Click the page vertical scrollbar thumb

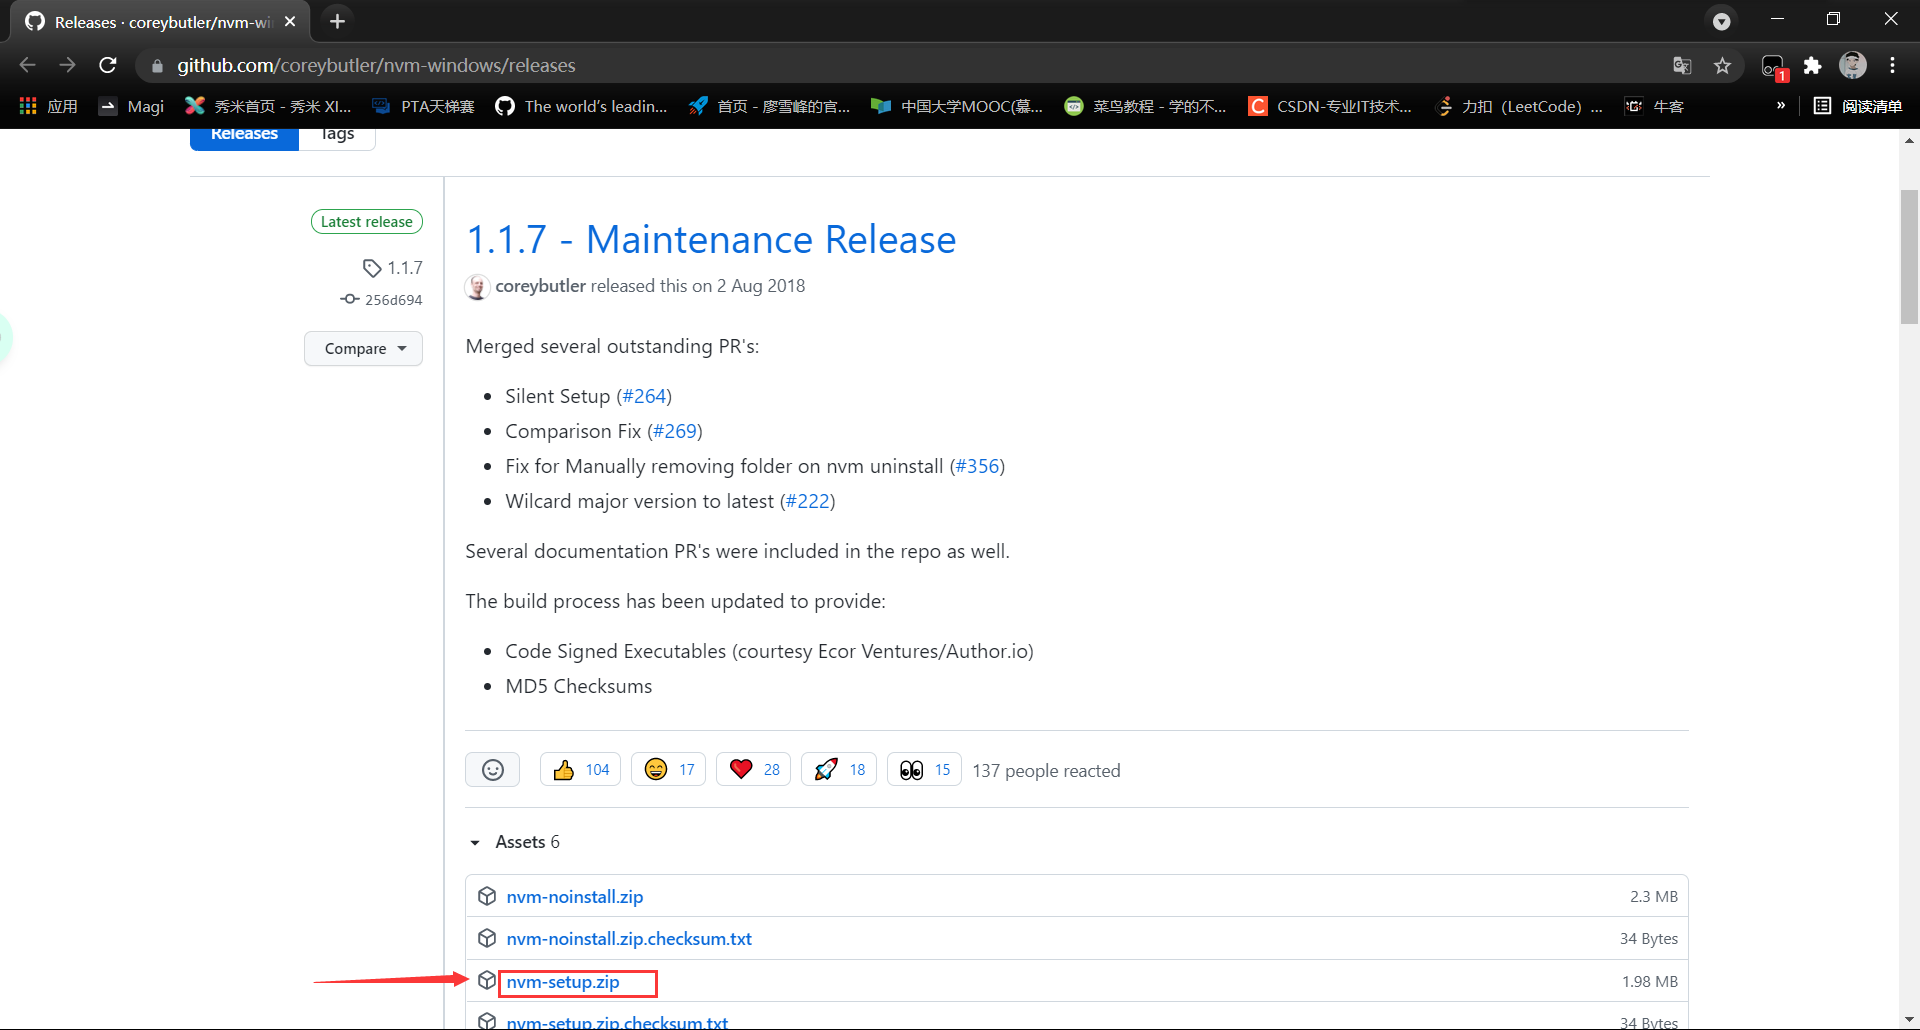click(x=1909, y=257)
